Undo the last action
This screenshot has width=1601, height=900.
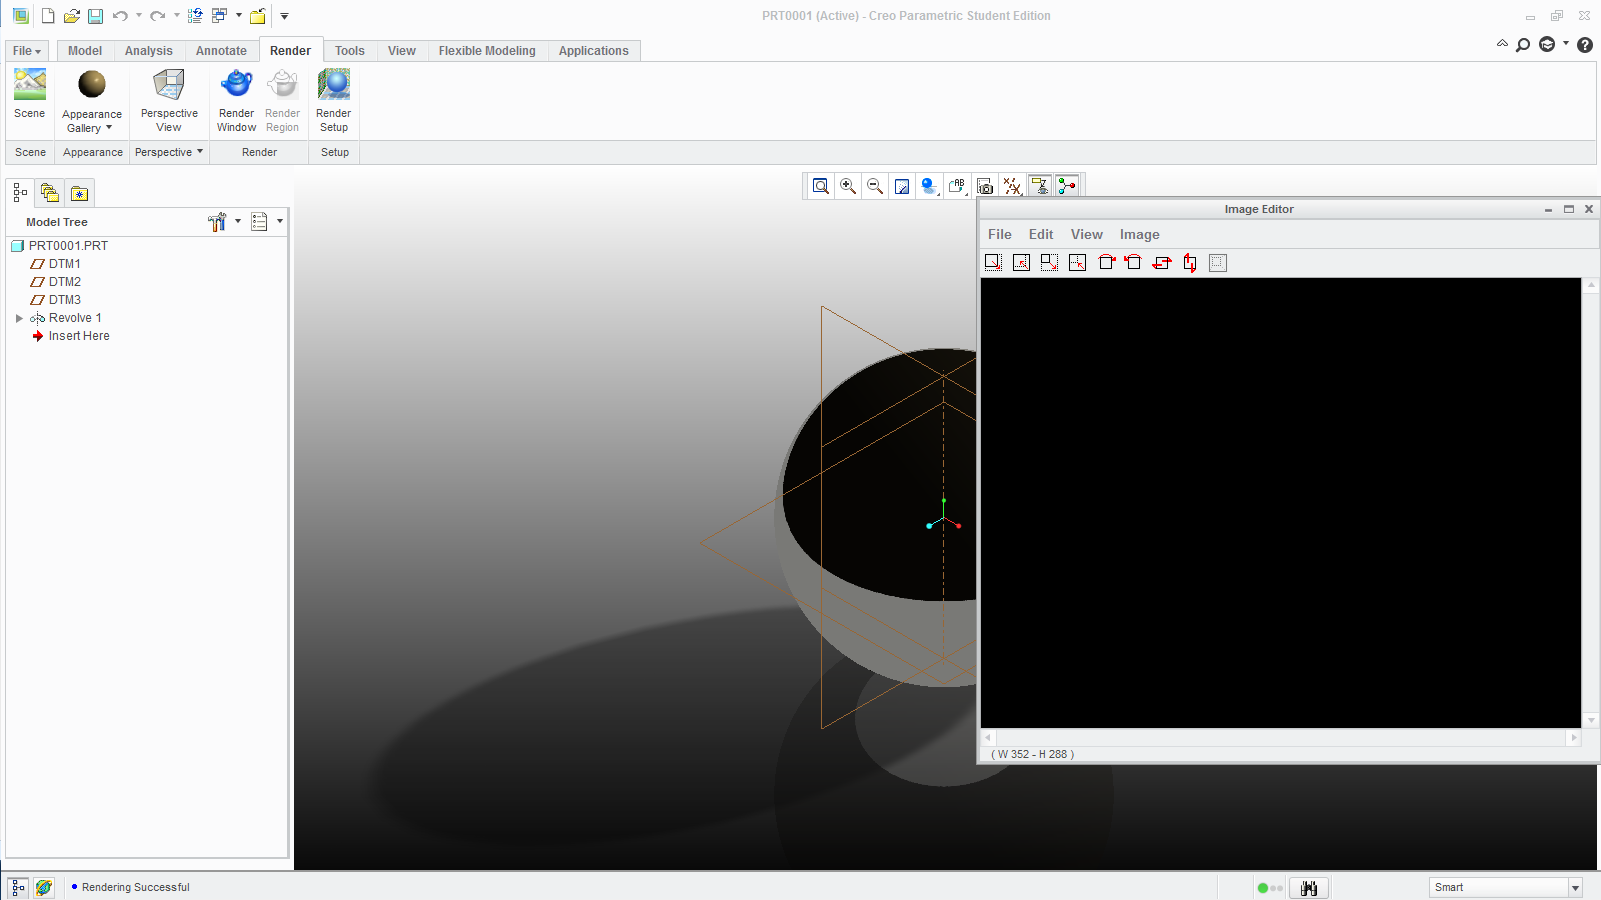(x=119, y=15)
